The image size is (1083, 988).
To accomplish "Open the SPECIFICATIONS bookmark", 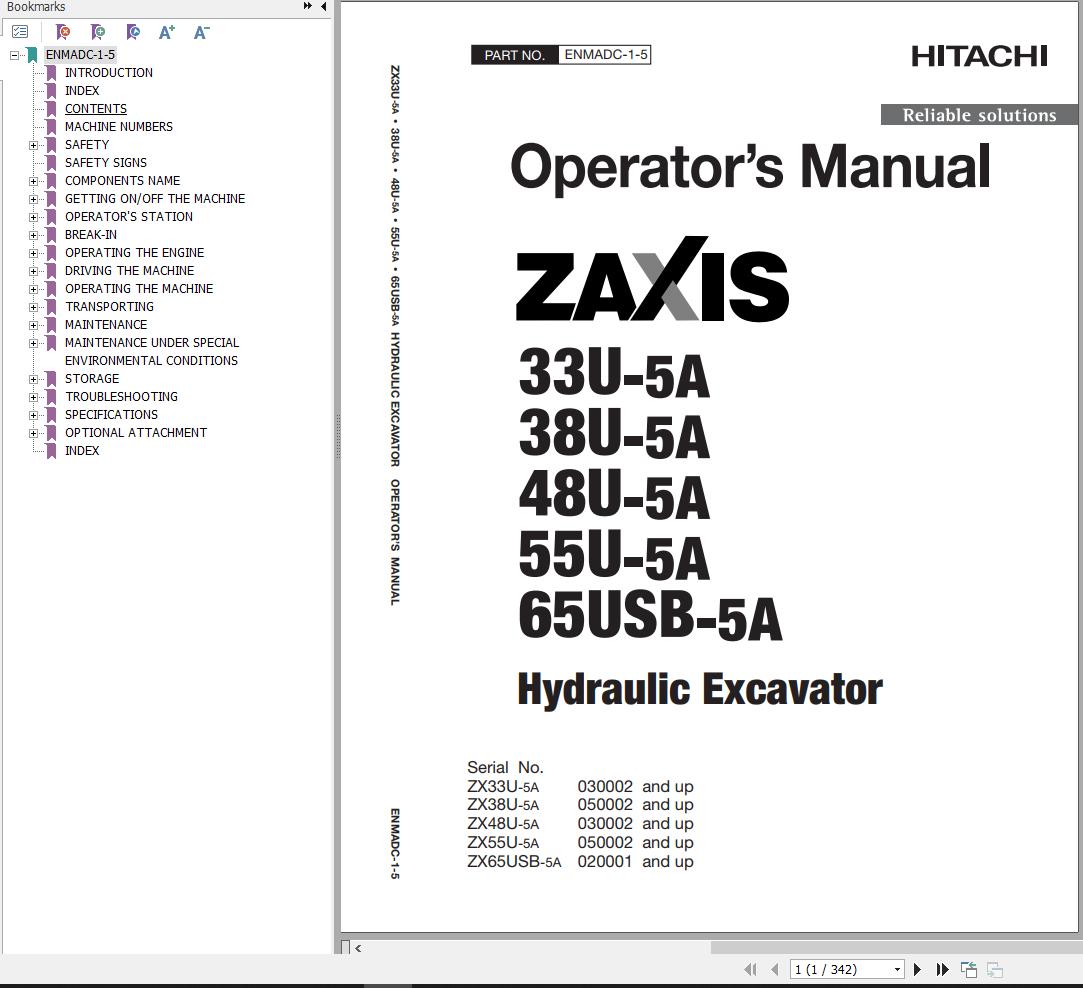I will pos(111,414).
